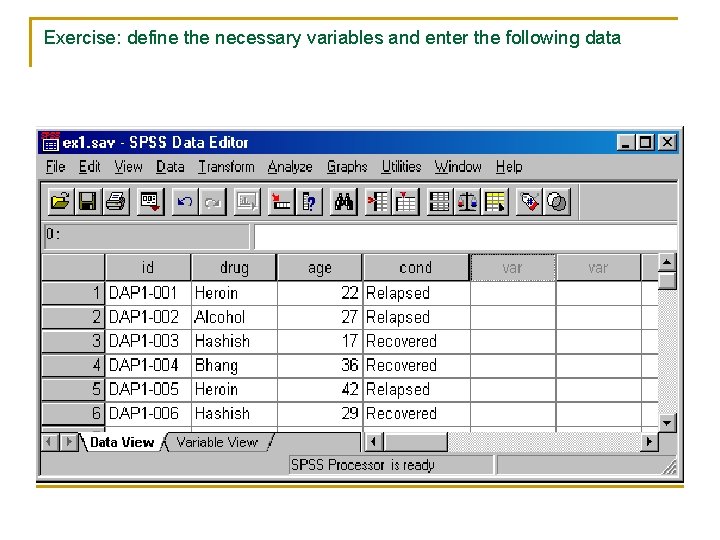The image size is (720, 540).
Task: Click the Goto Chart icon
Action: click(247, 201)
